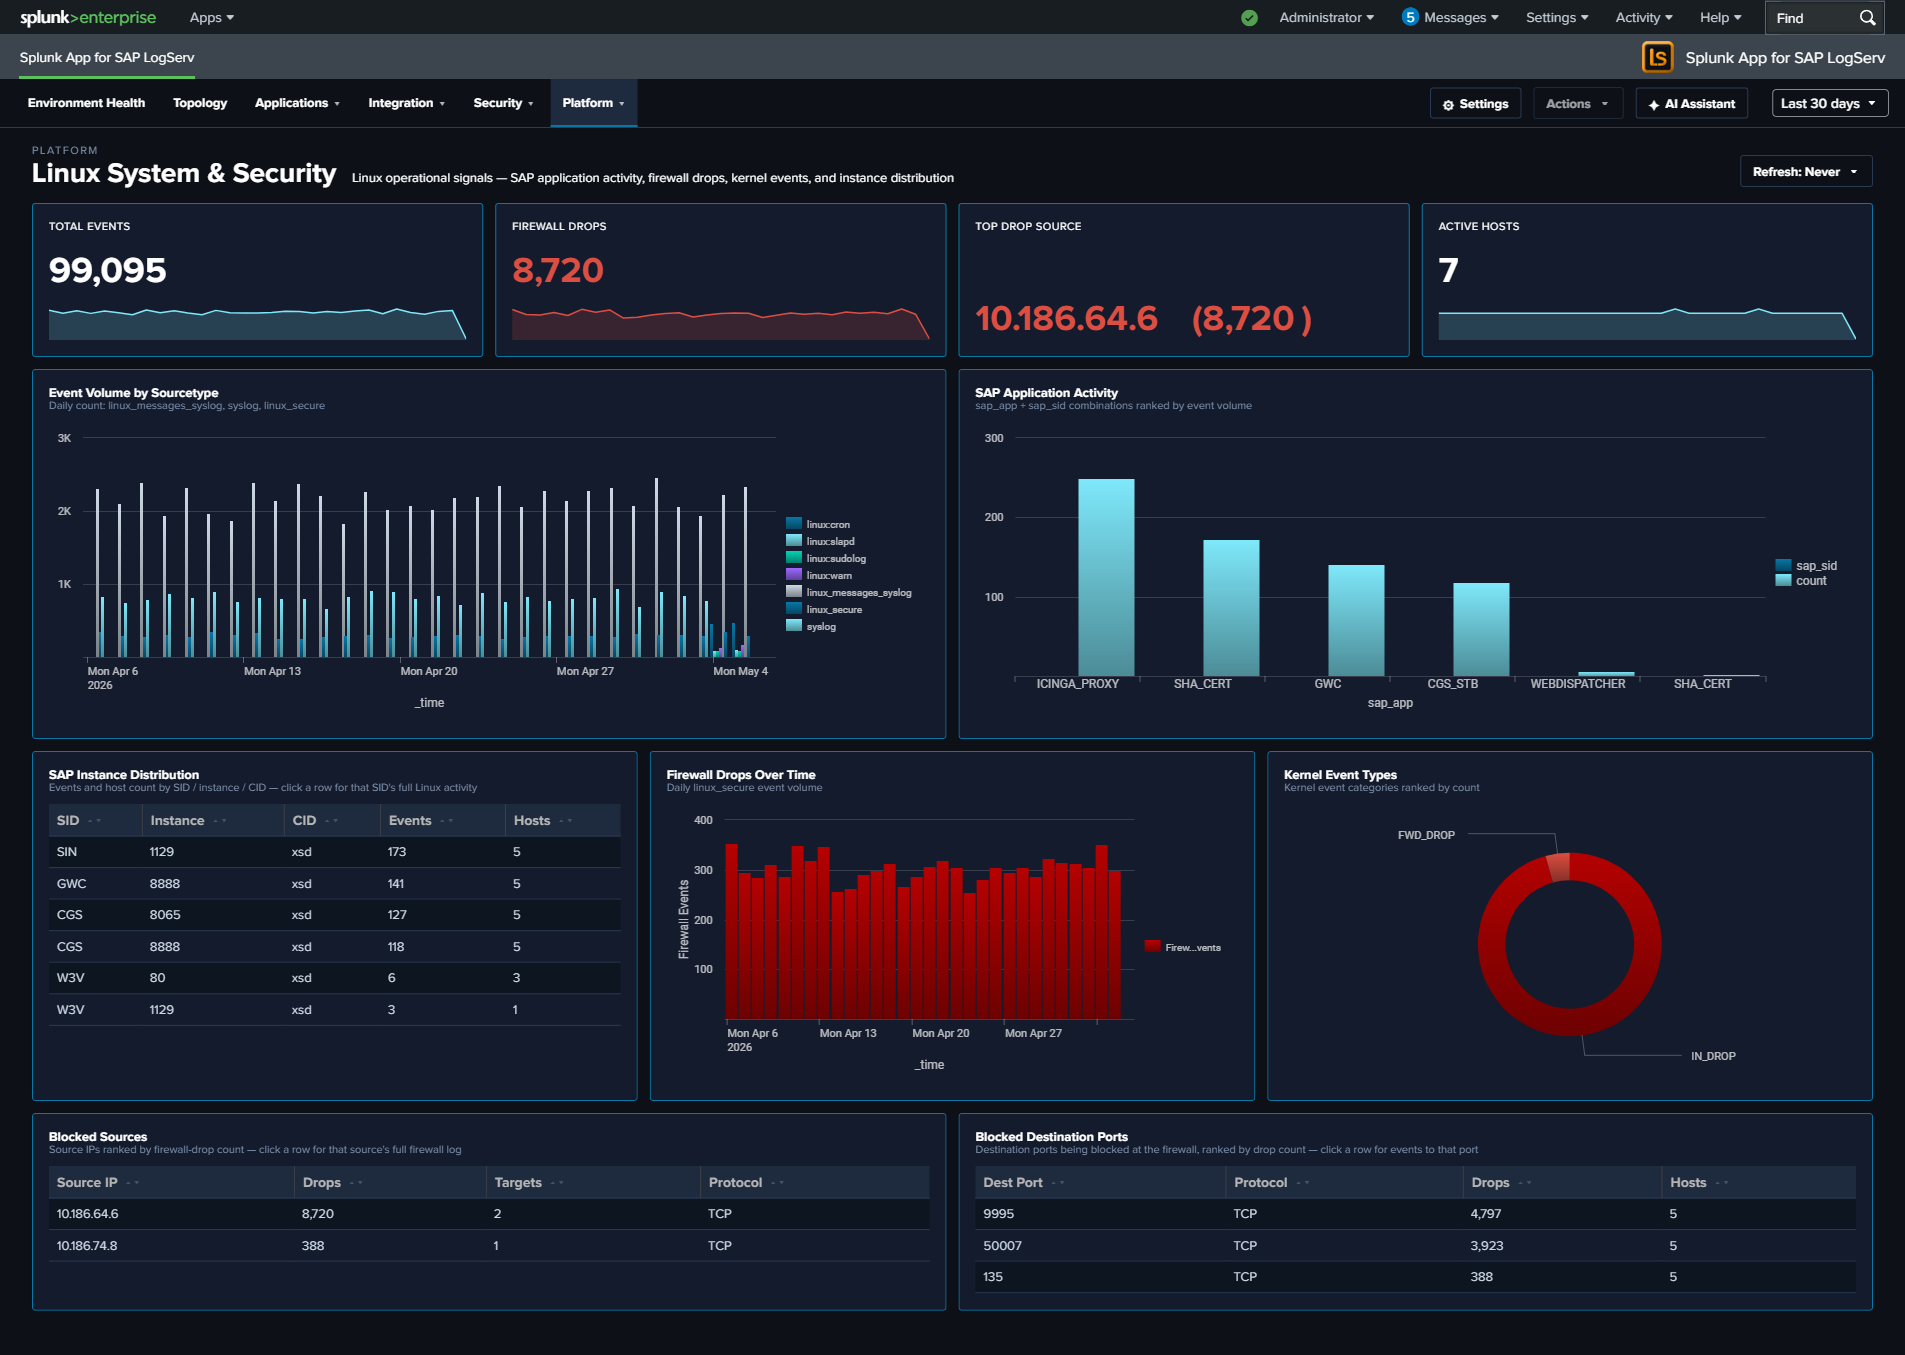The height and width of the screenshot is (1355, 1905).
Task: Launch the AI Assistant
Action: (1691, 103)
